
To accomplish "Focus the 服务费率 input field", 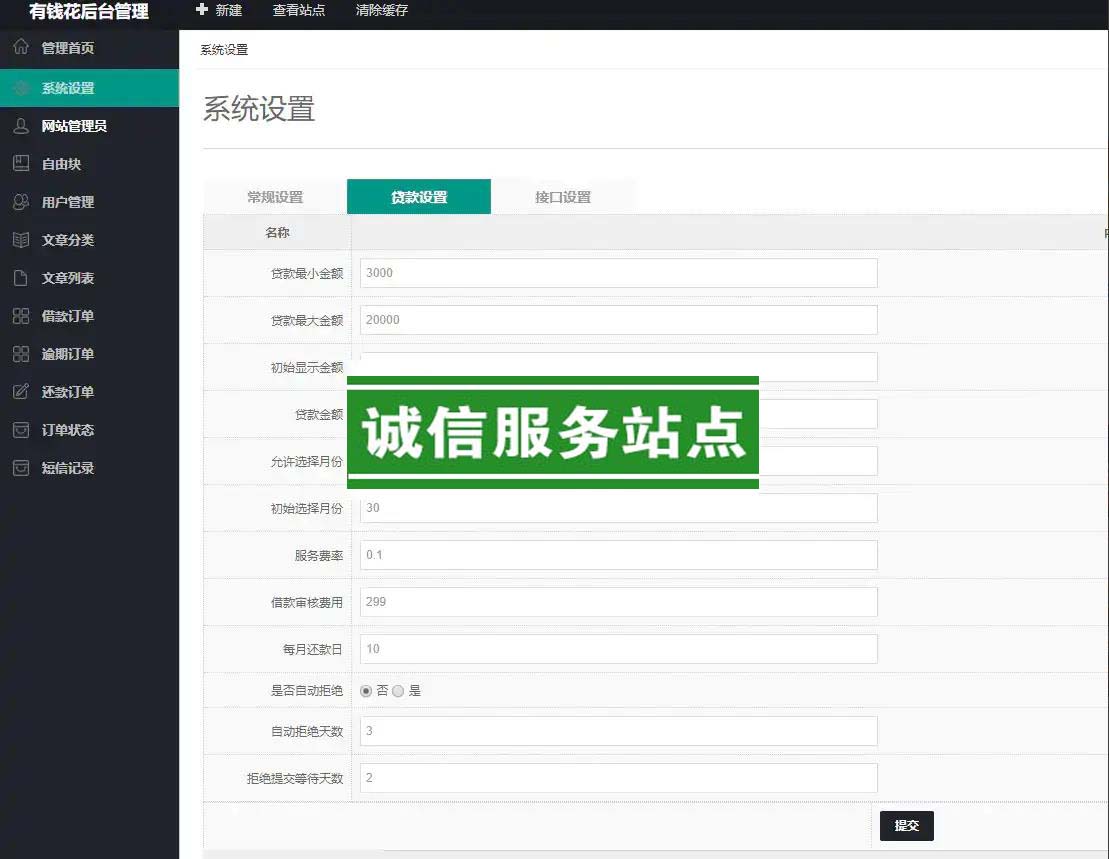I will (x=618, y=555).
